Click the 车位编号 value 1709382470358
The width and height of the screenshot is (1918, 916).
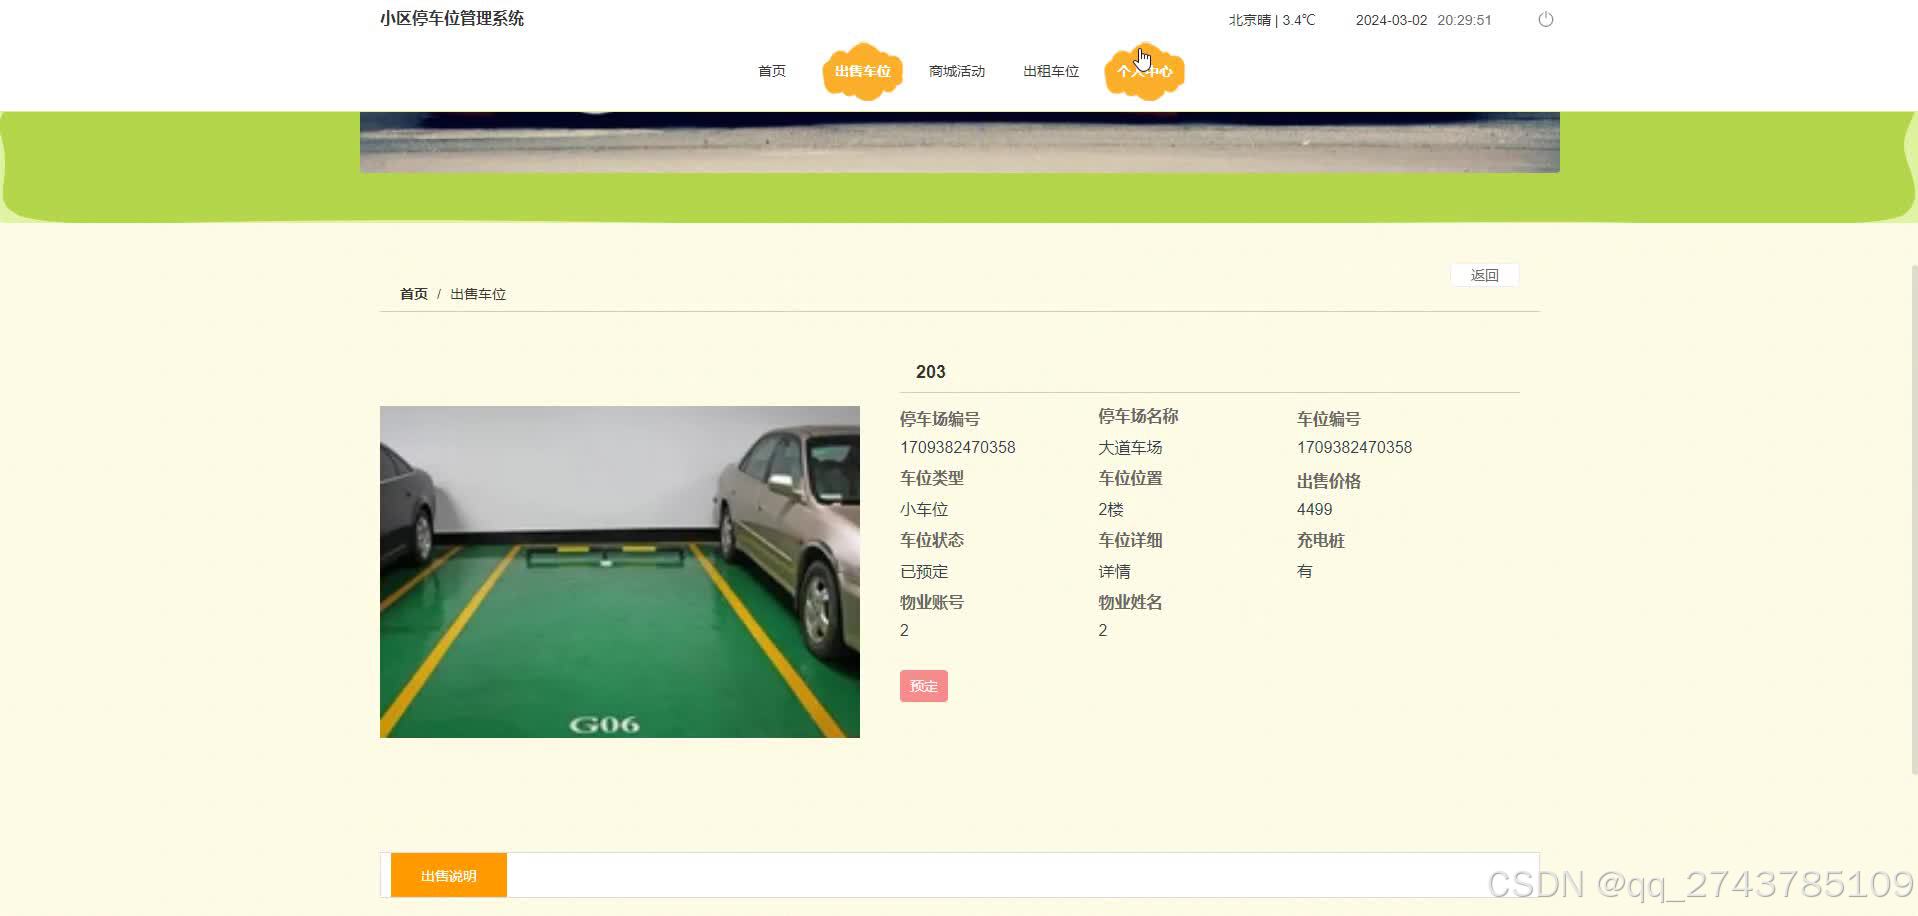point(1354,448)
